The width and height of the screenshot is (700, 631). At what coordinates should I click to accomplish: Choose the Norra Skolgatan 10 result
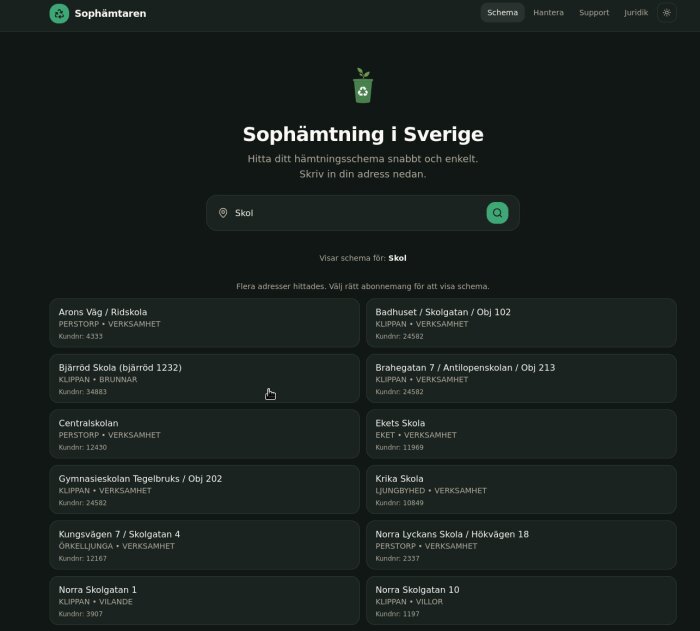[521, 601]
